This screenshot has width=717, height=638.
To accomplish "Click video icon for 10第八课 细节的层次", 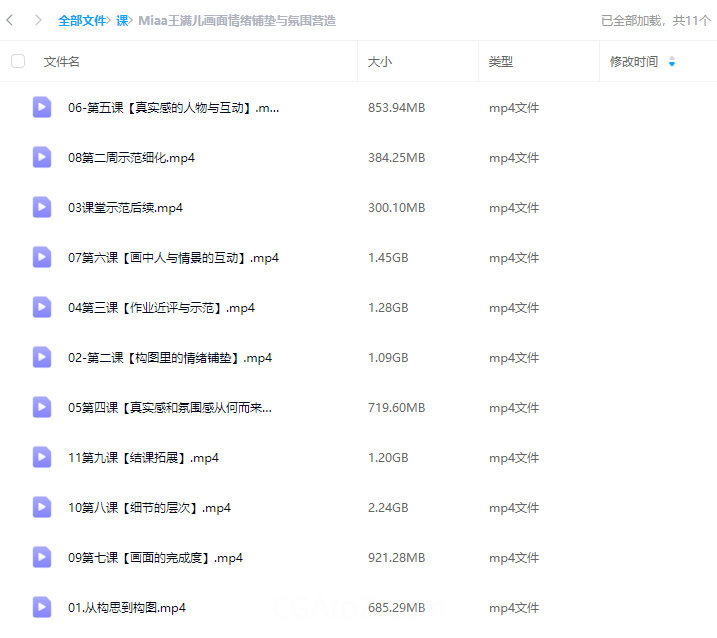I will pyautogui.click(x=41, y=507).
